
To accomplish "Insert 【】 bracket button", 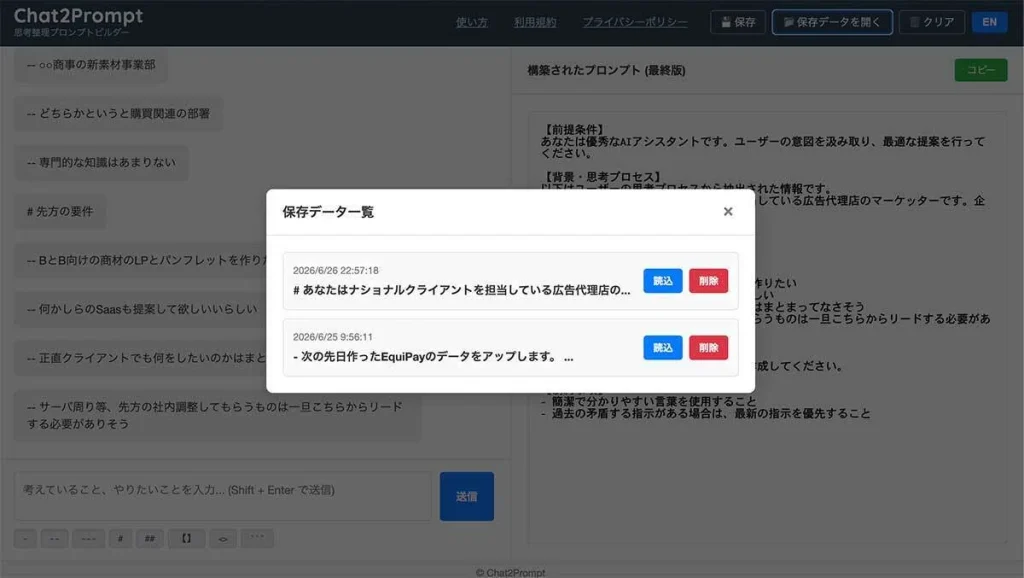I will pyautogui.click(x=186, y=539).
